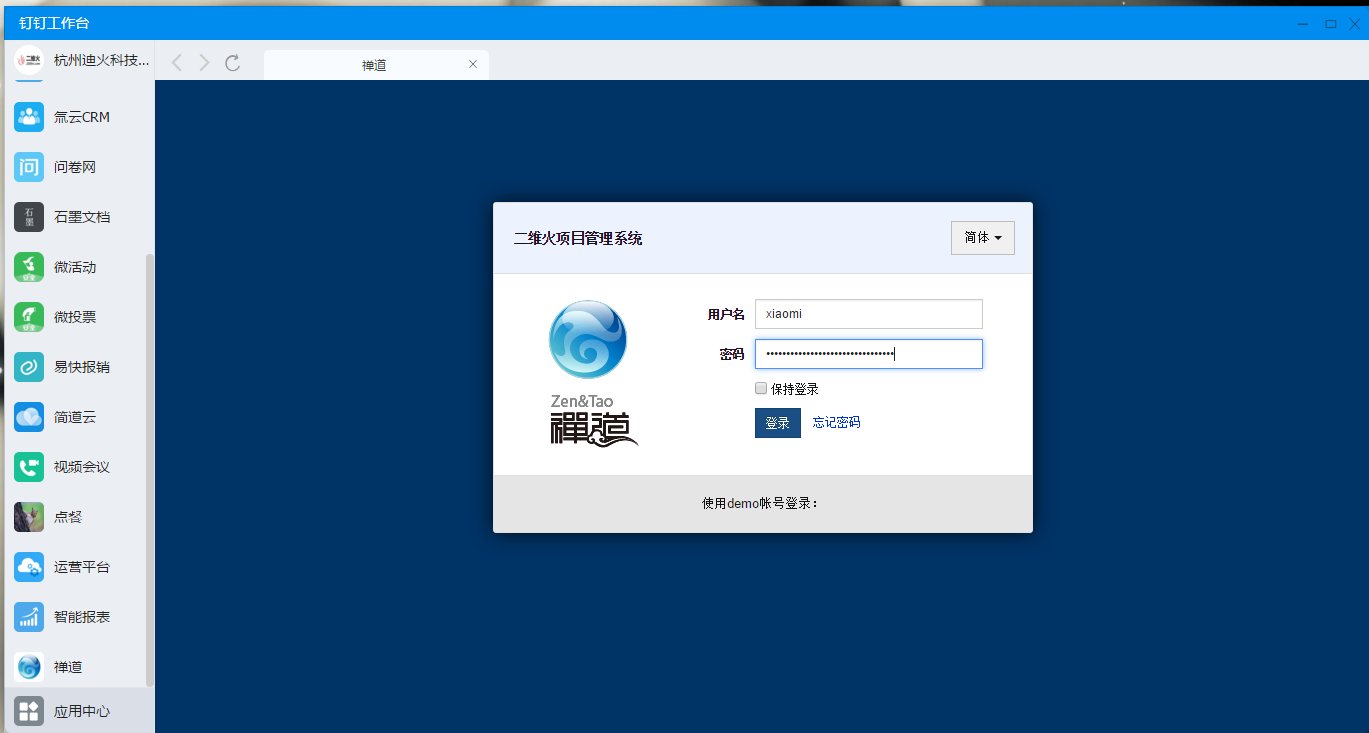Screen dimensions: 1369x733
Task: Launch the 问卷网 survey app icon
Action: [x=29, y=167]
